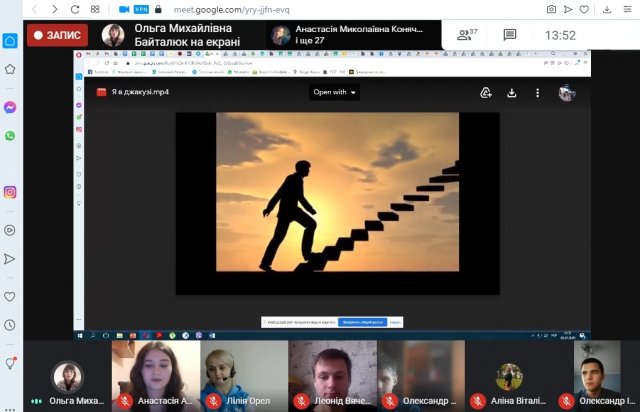Viewport: 640px width, 412px height.
Task: Toggle the VPN badge in address bar
Action: click(127, 8)
